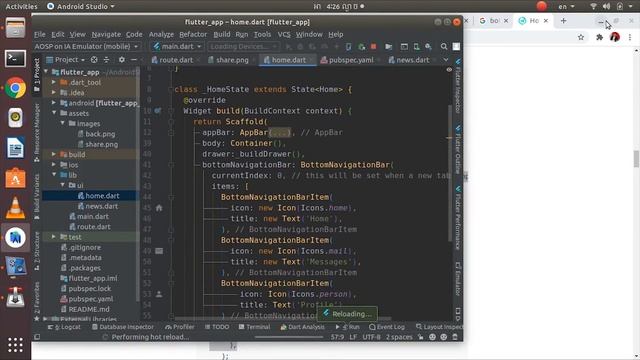
Task: Collapse the assets folder
Action: 53,113
